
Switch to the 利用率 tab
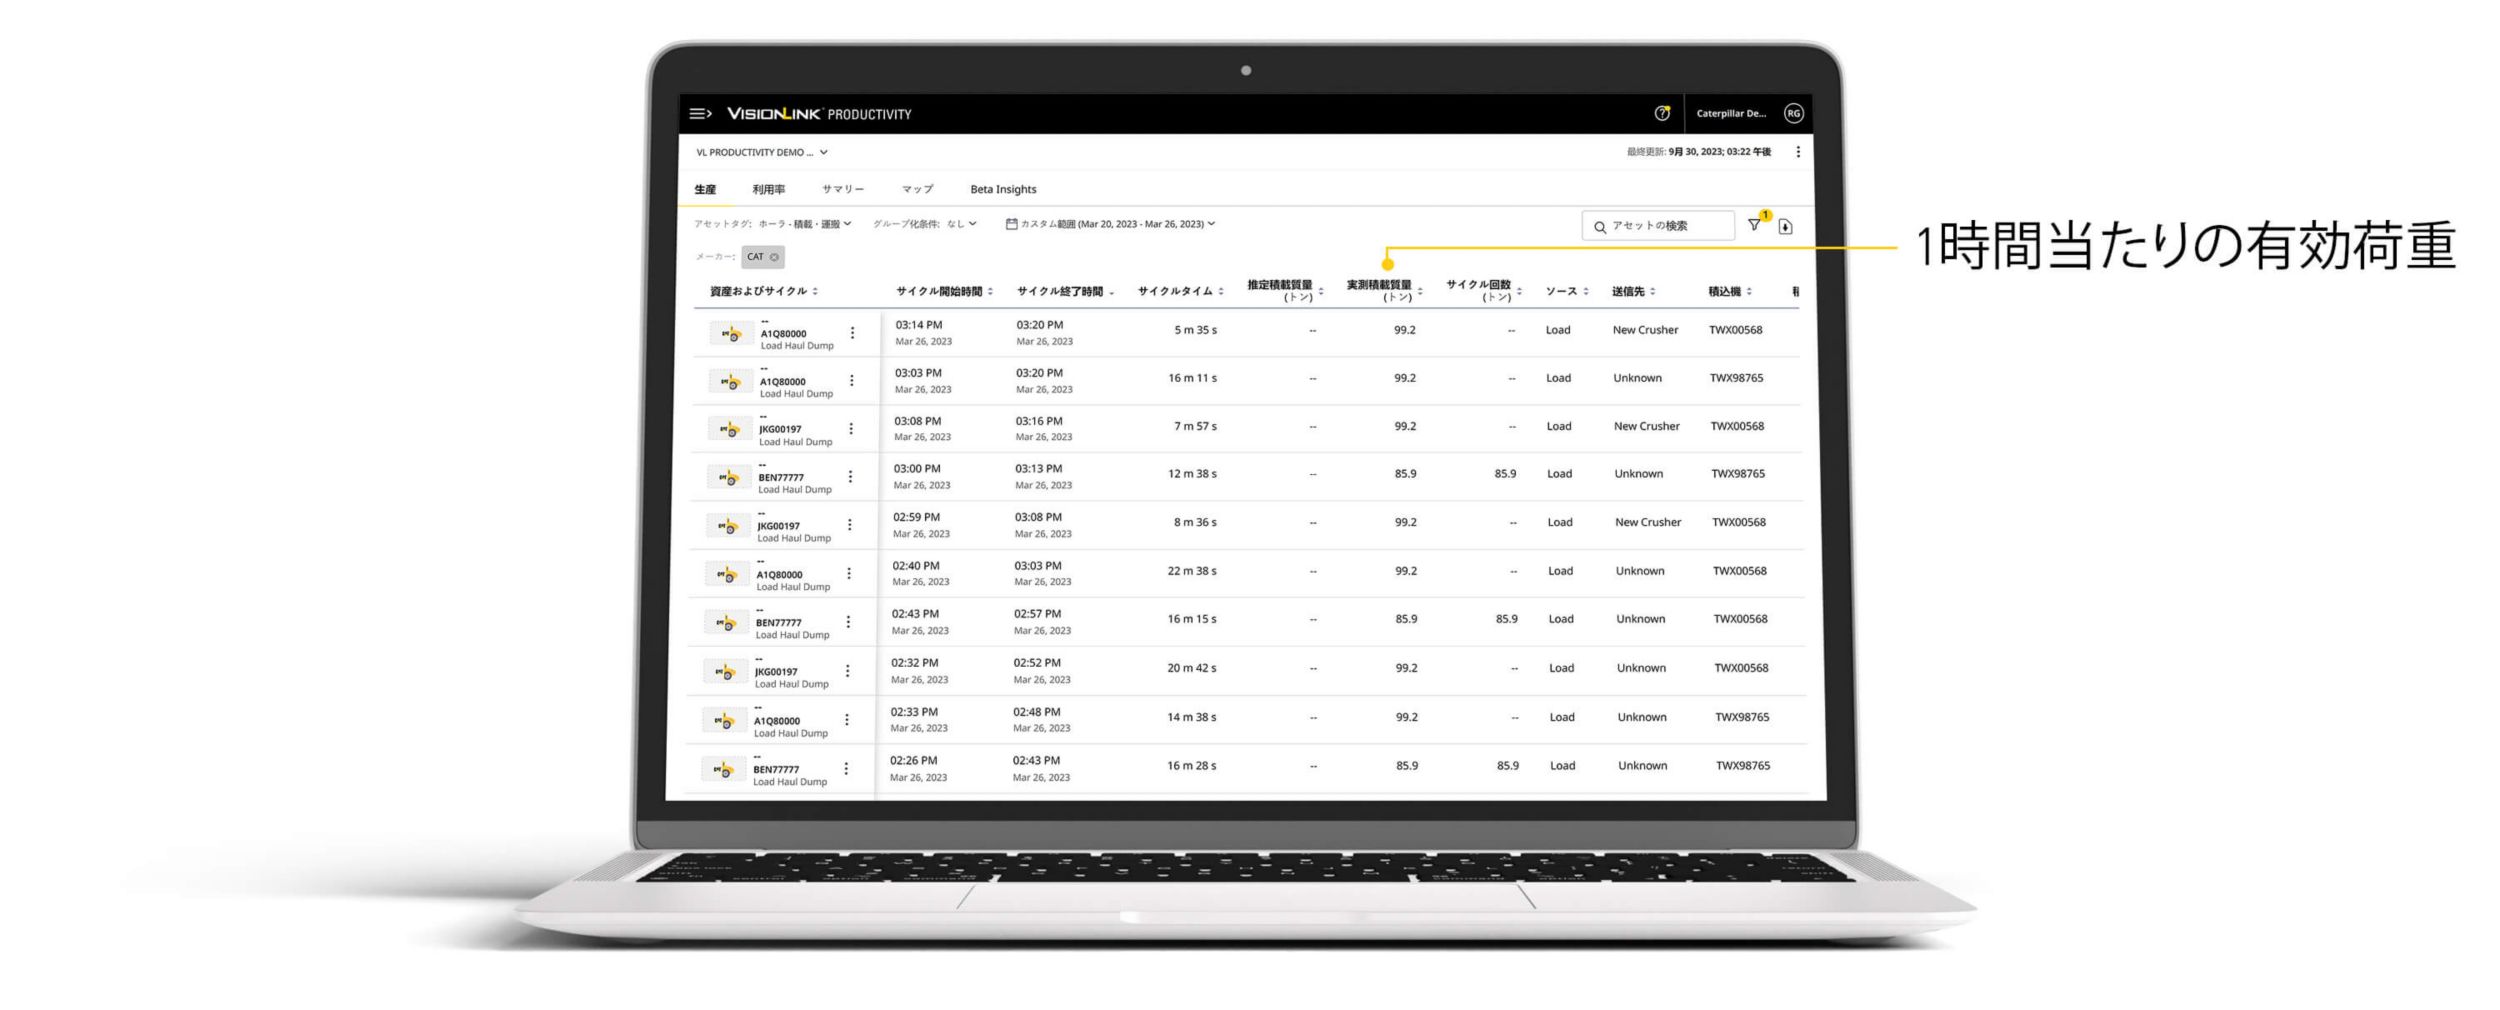point(768,189)
